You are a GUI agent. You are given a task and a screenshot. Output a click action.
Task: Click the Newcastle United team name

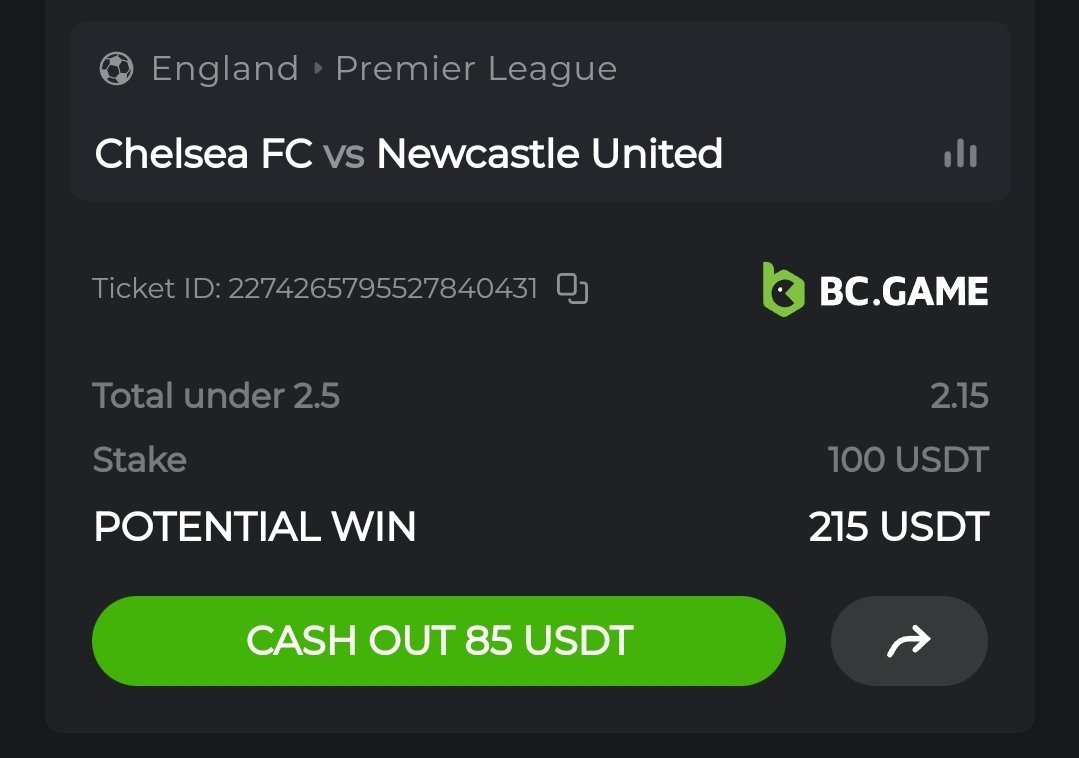tap(549, 154)
